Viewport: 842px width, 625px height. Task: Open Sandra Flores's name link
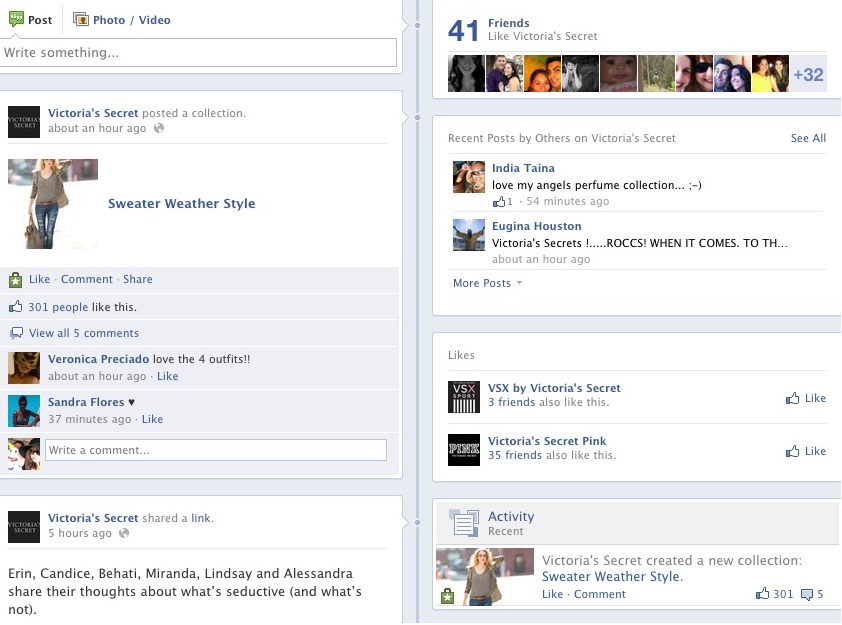click(x=86, y=402)
